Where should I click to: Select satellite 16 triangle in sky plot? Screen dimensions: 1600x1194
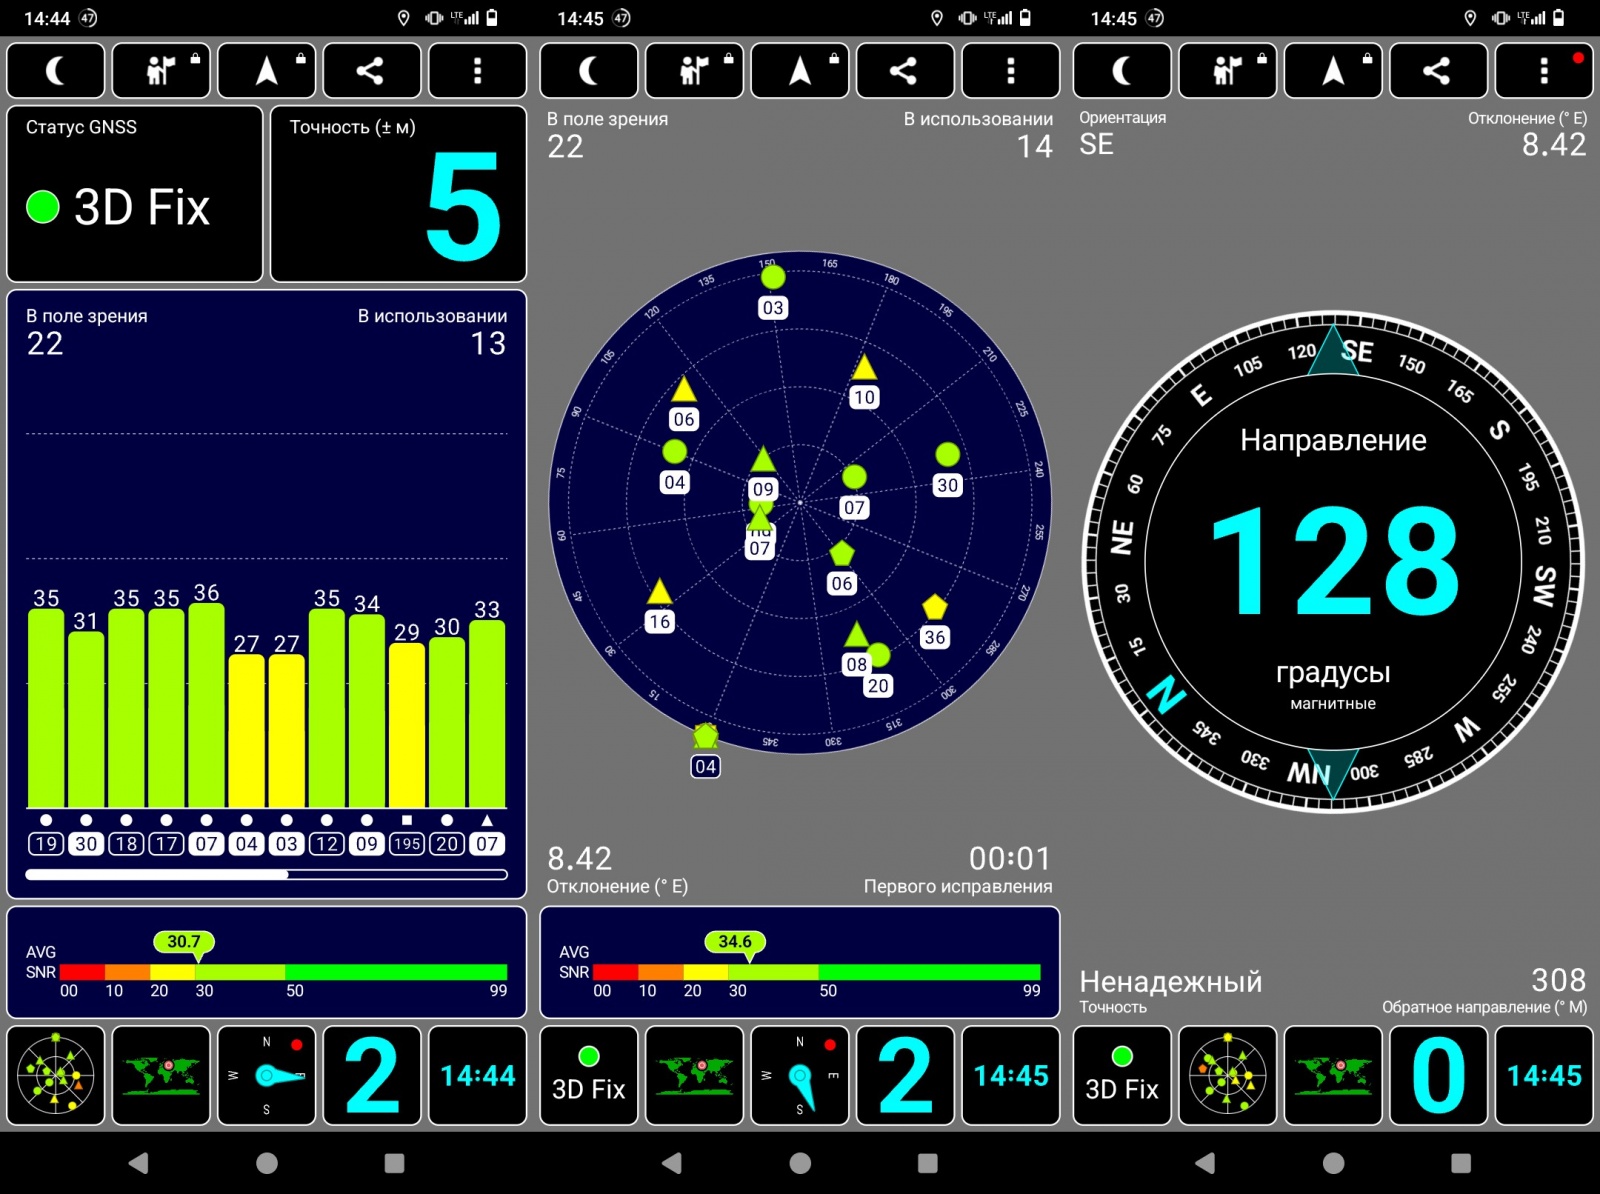click(x=659, y=606)
